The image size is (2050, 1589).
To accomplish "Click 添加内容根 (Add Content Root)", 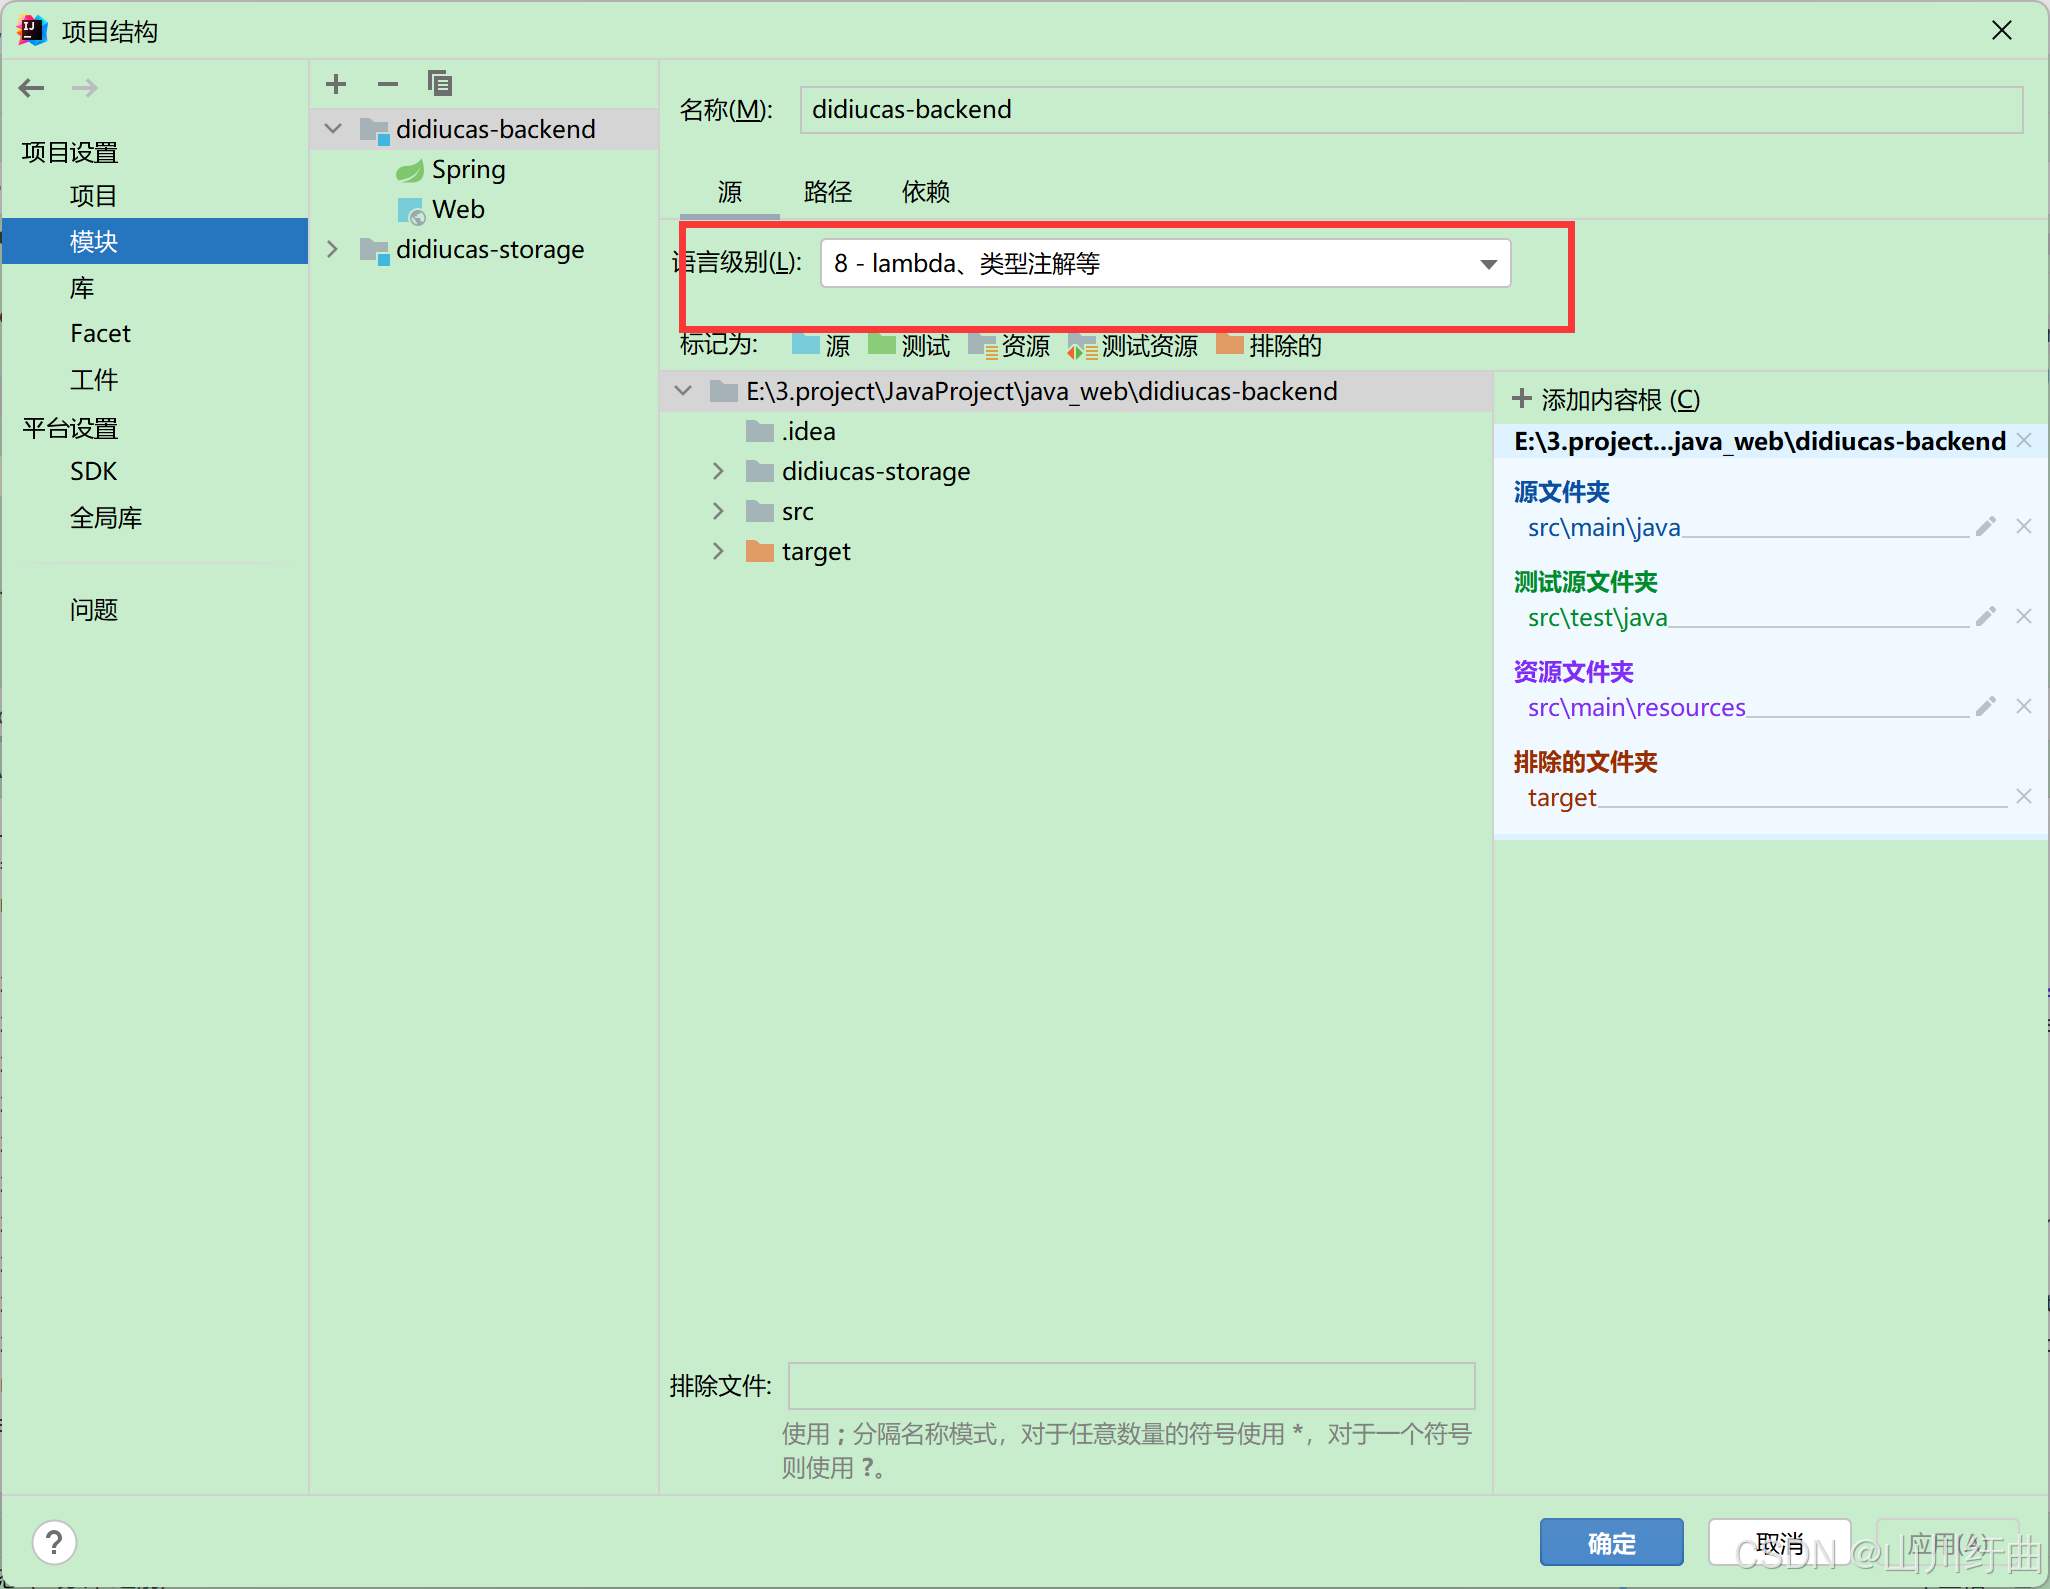I will [1606, 400].
